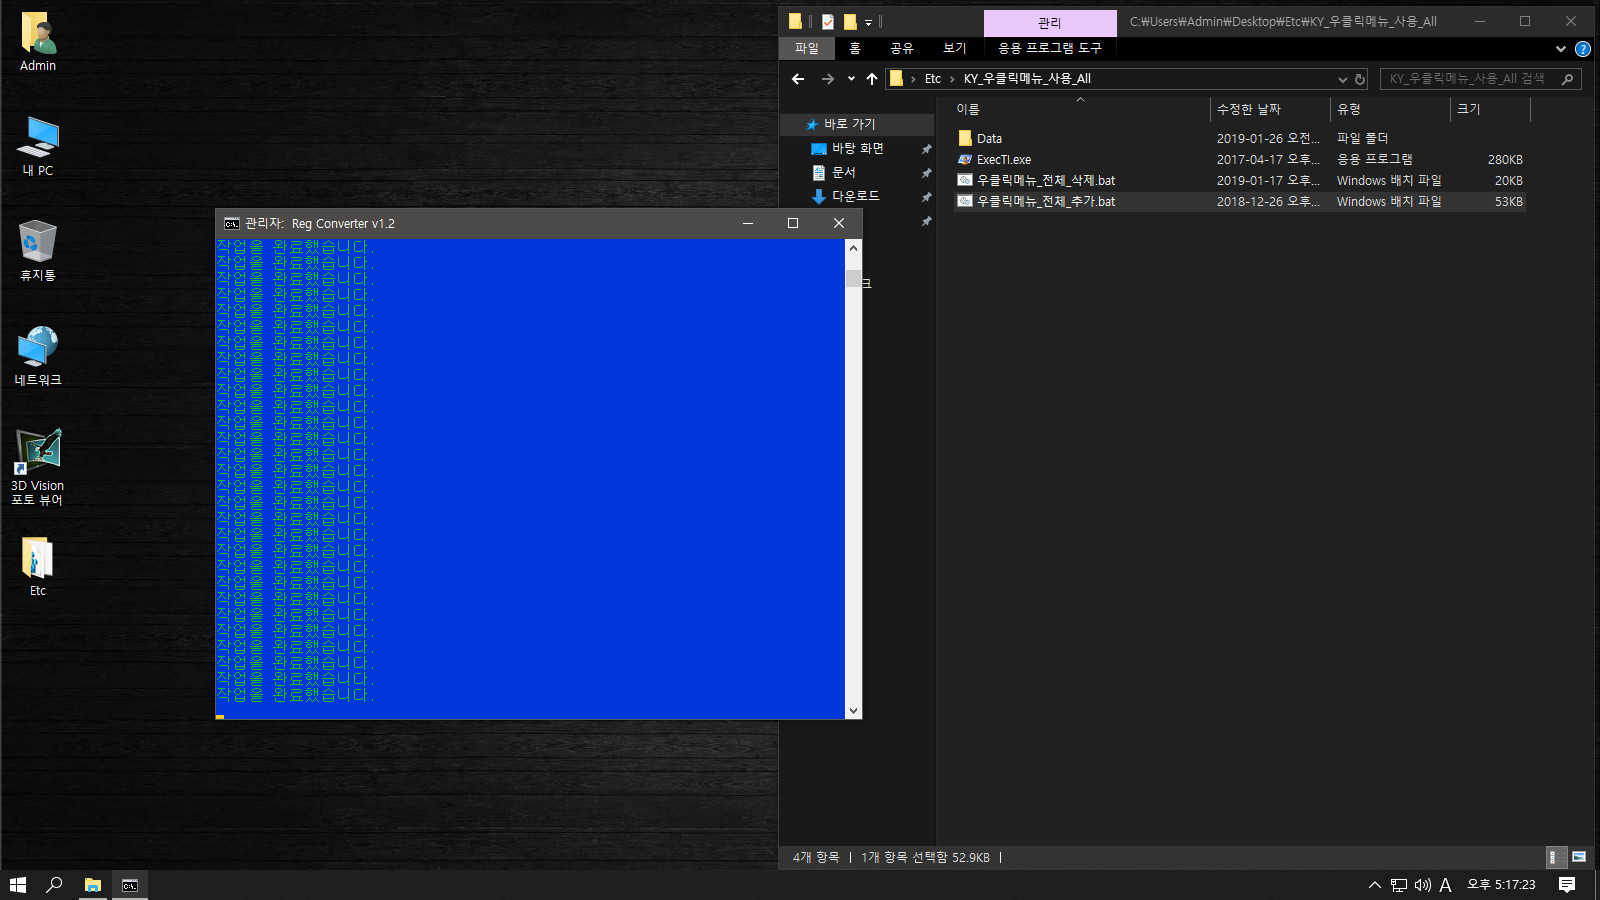Select the 휴지통 recycle bin icon
The width and height of the screenshot is (1600, 900).
[x=38, y=251]
